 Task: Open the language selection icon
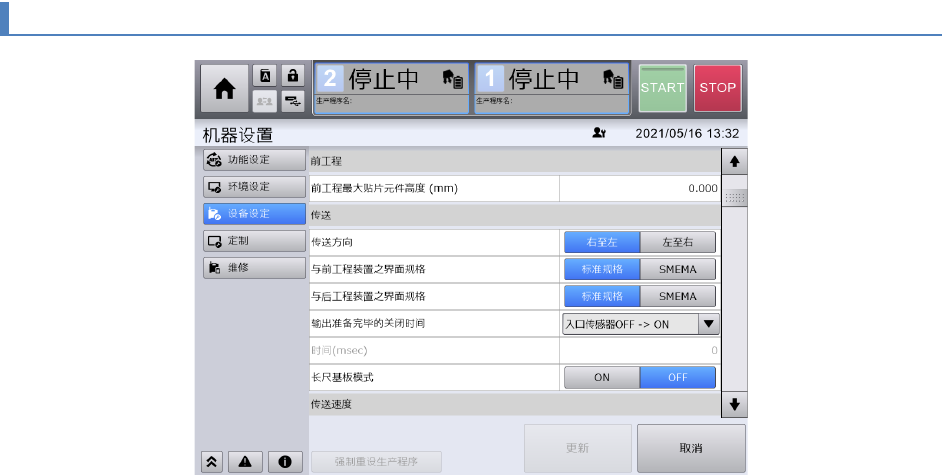coord(264,76)
